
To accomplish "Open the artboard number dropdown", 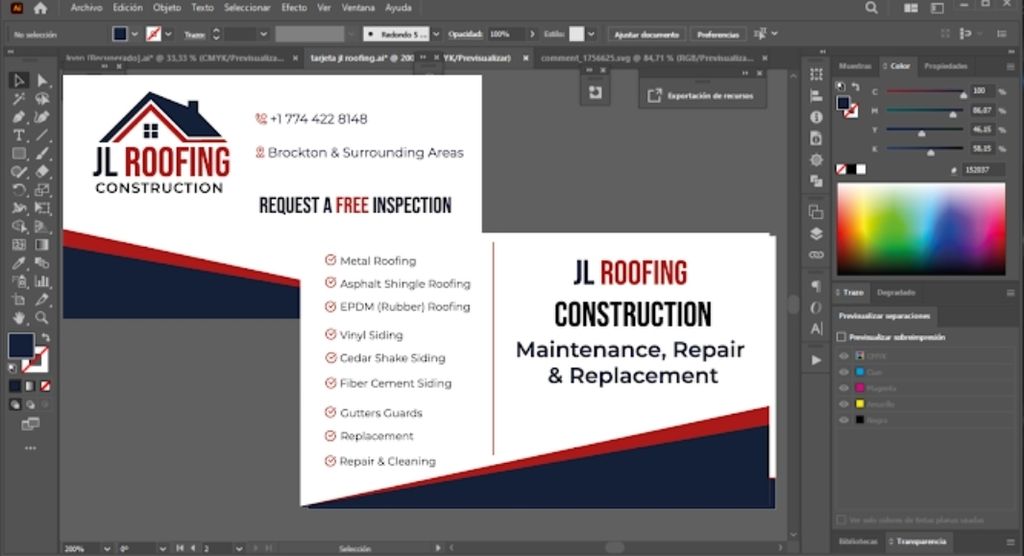I will 239,549.
